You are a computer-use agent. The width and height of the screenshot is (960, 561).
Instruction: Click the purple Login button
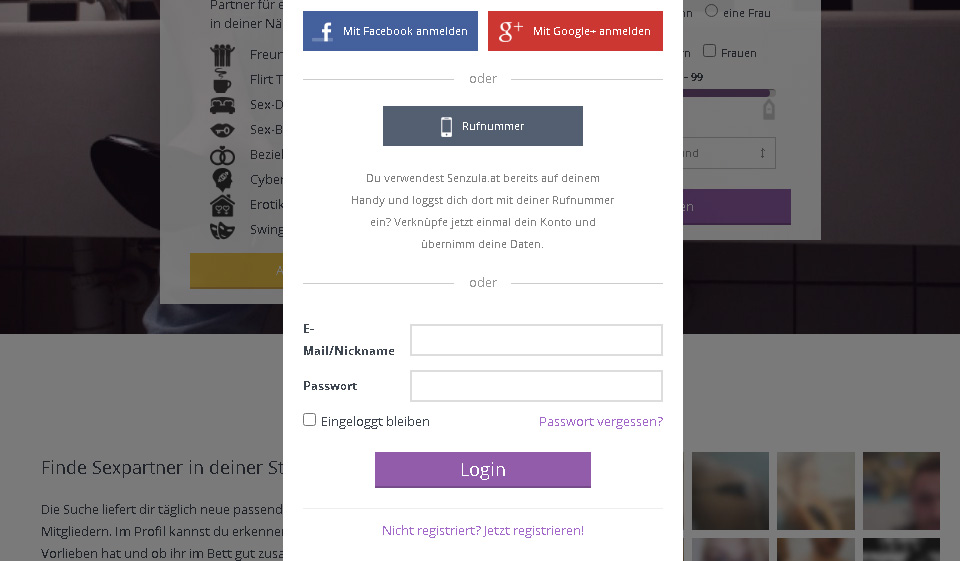(483, 470)
